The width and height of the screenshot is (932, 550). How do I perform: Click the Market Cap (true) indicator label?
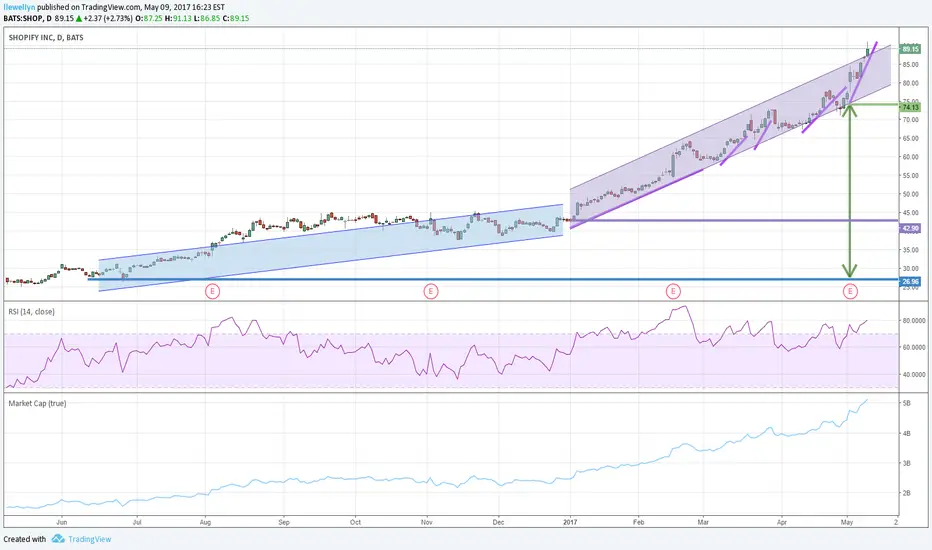pos(37,403)
